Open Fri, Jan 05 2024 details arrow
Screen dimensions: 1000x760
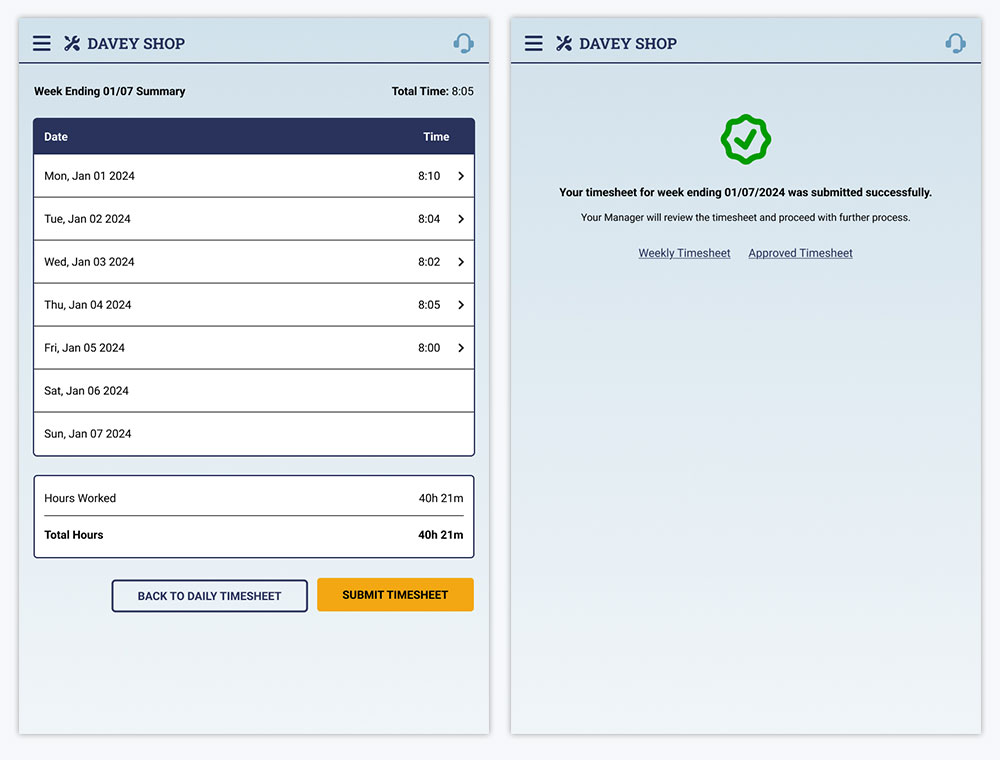pyautogui.click(x=461, y=348)
